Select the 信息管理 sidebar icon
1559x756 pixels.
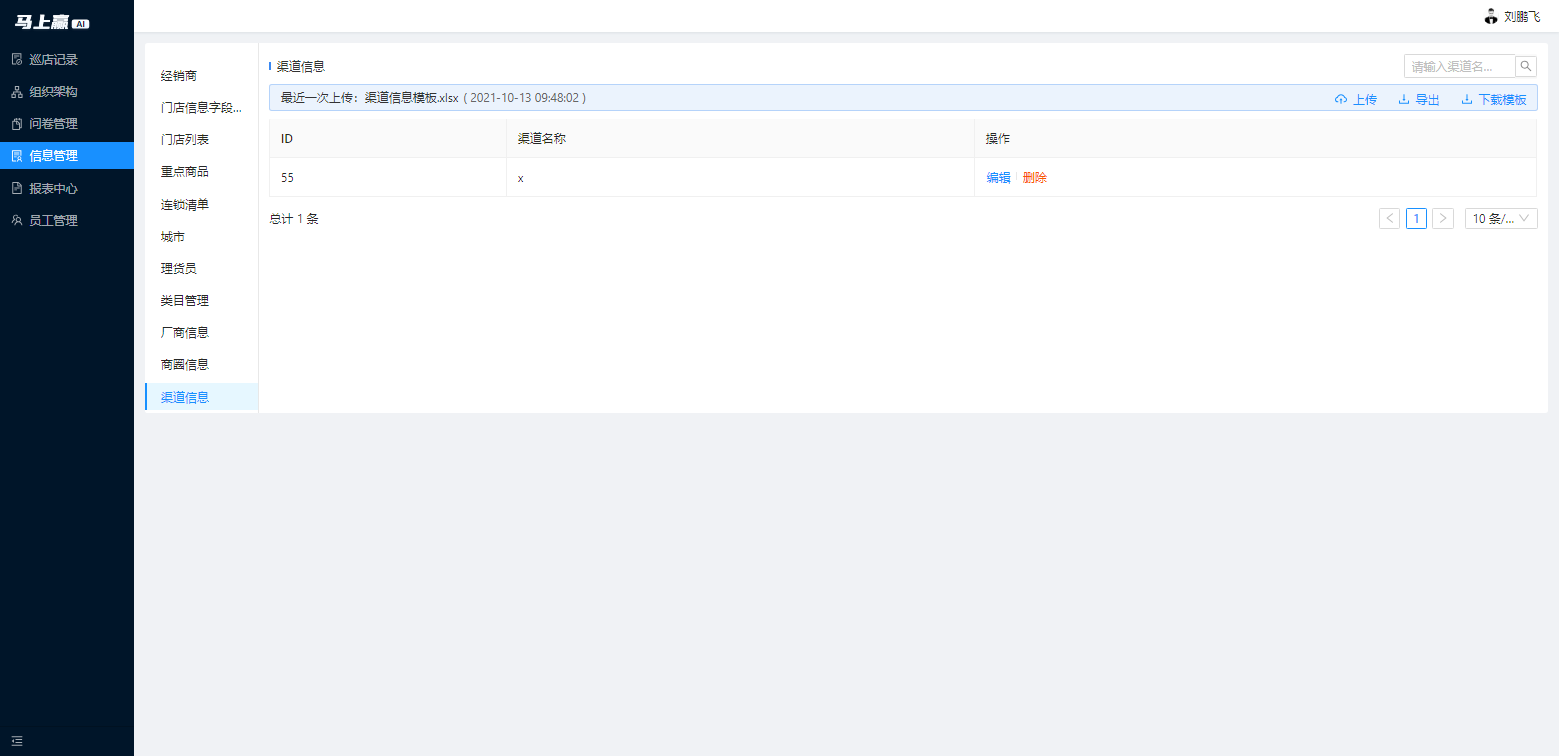14,155
